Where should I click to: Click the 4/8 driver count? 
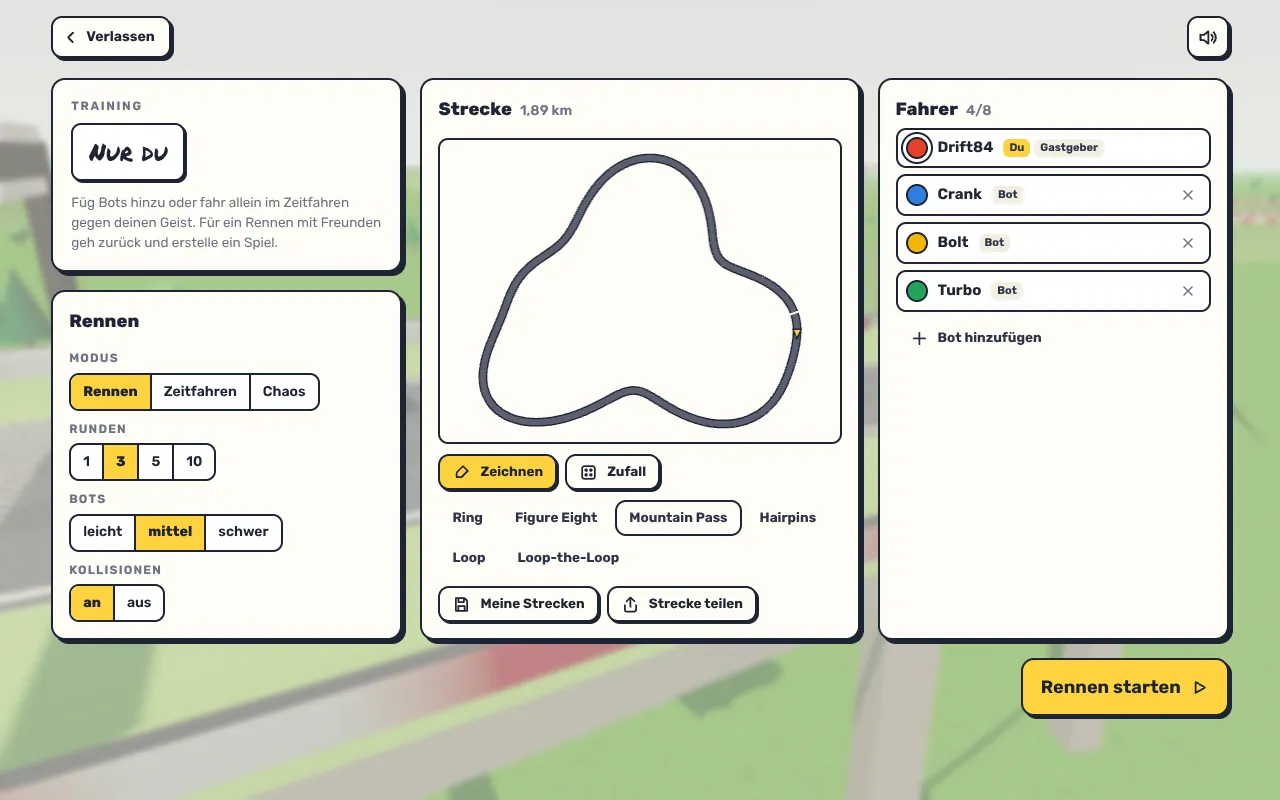click(978, 111)
